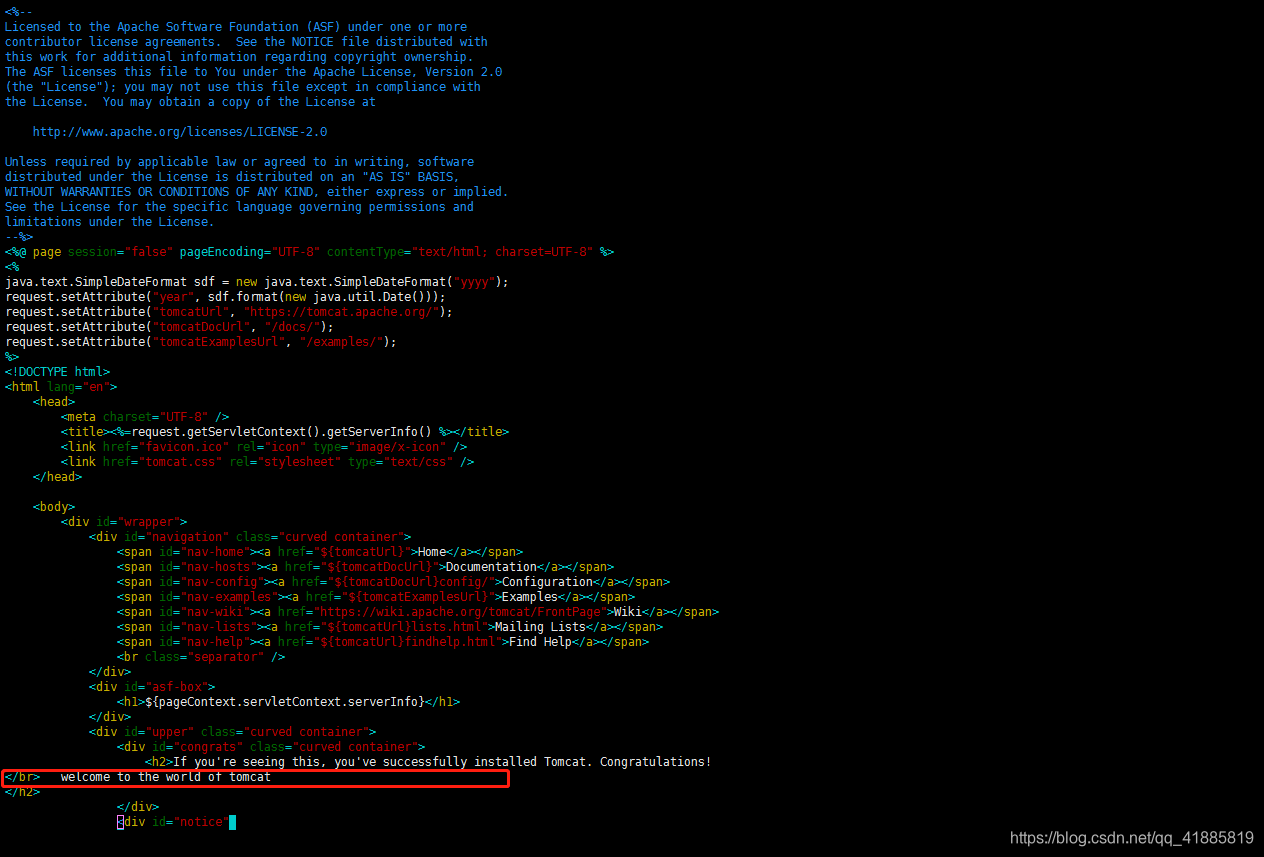
Task: Click the h2 'successfully installed Tomcat' line
Action: click(x=429, y=762)
